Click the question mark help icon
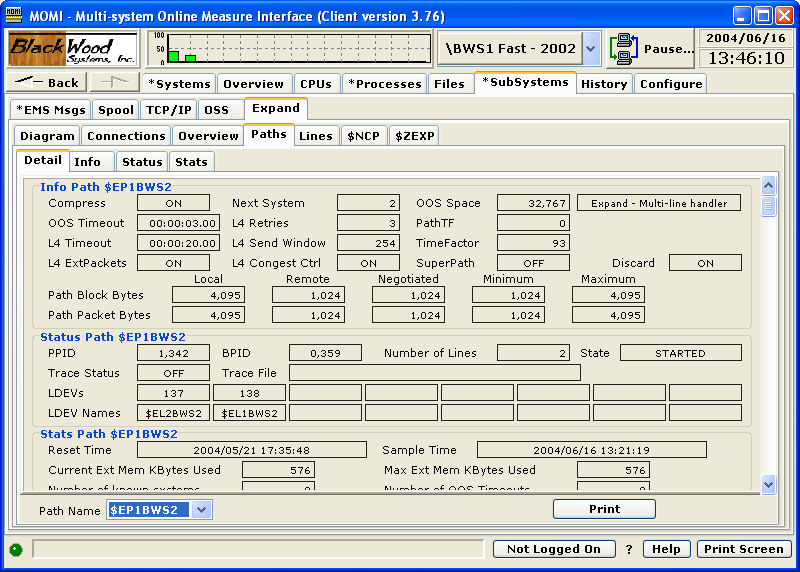This screenshot has height=572, width=800. tap(629, 549)
